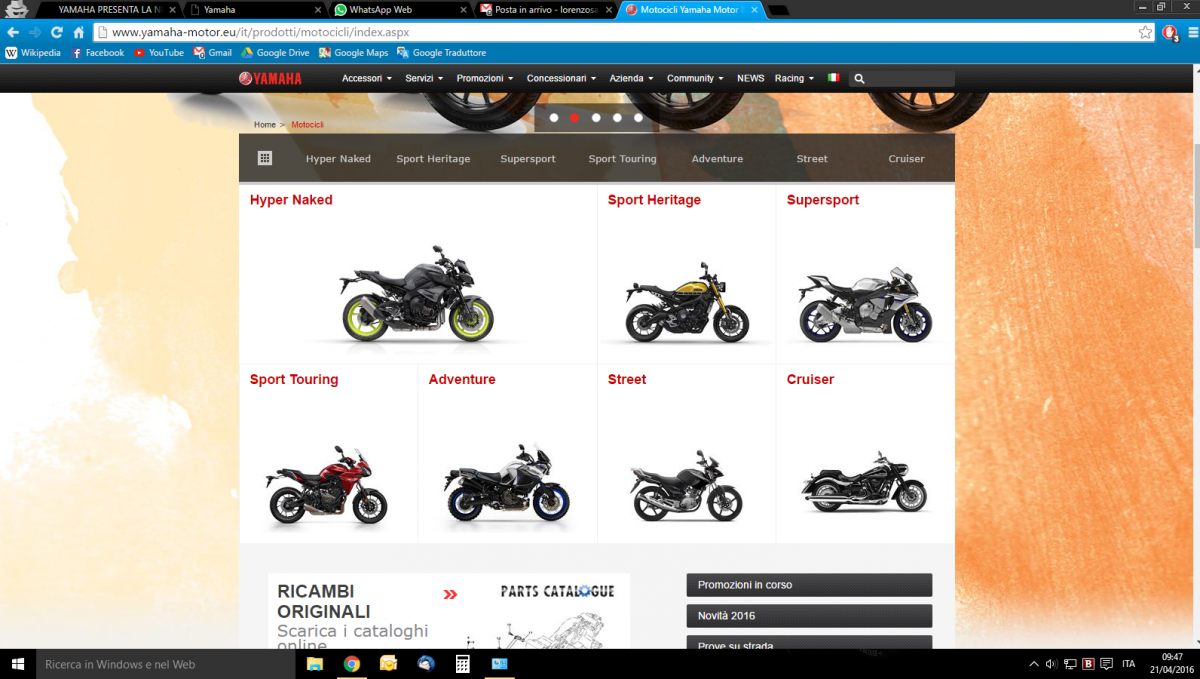
Task: Open the mail envelope app in taskbar
Action: coord(389,664)
